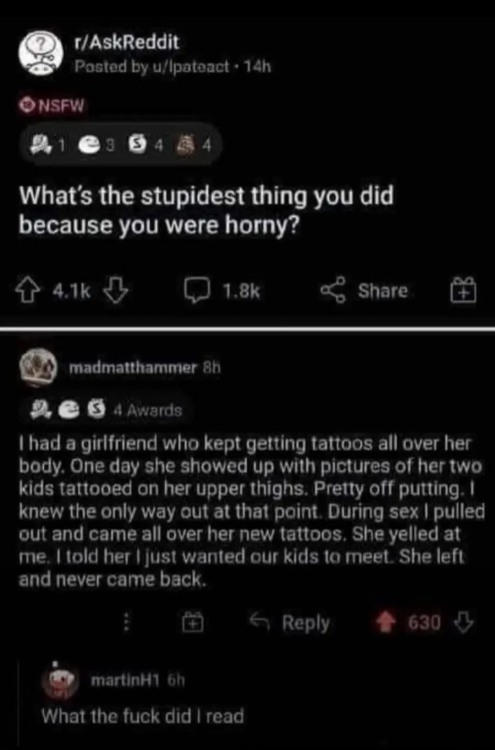Open the r/AskReddit subreddit link
This screenshot has width=495, height=750.
tap(127, 43)
